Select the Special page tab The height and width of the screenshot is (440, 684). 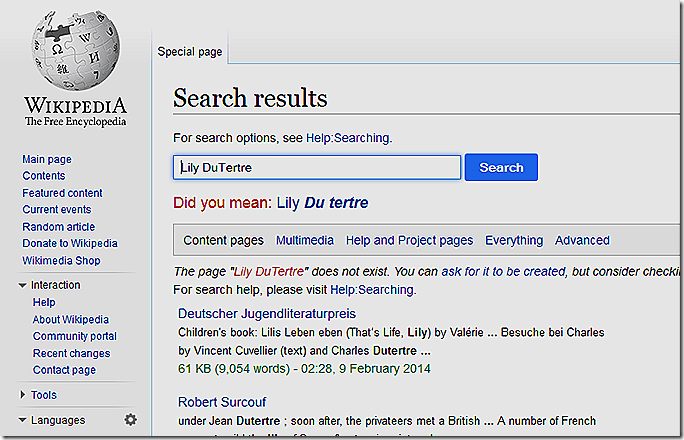190,52
